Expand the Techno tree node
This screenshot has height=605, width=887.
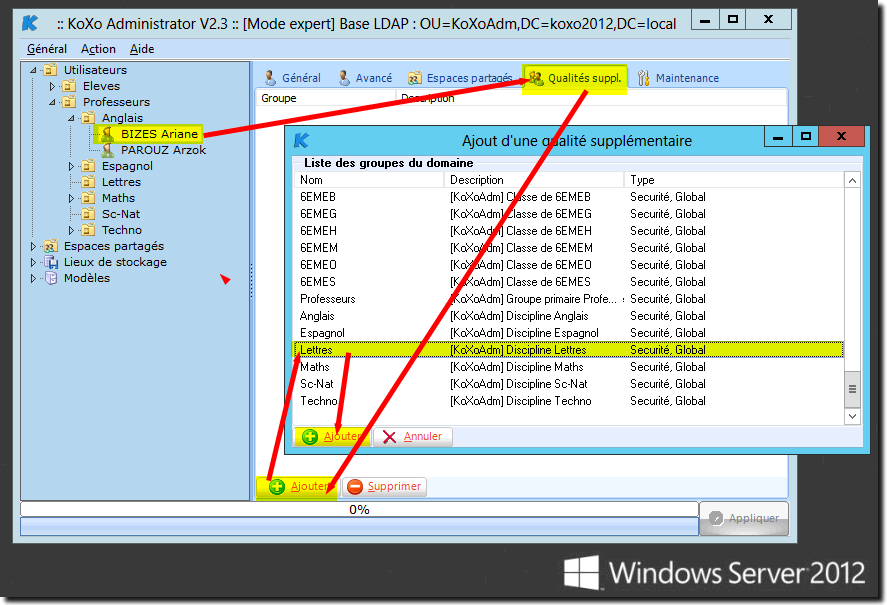click(71, 230)
